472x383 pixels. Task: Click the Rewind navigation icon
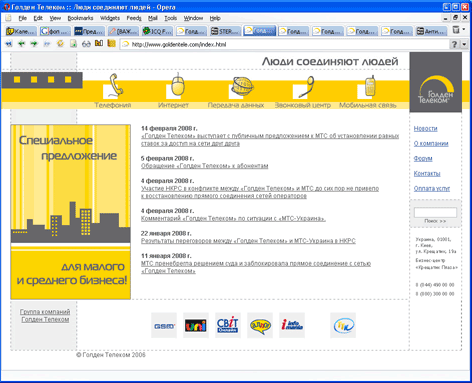coord(9,44)
